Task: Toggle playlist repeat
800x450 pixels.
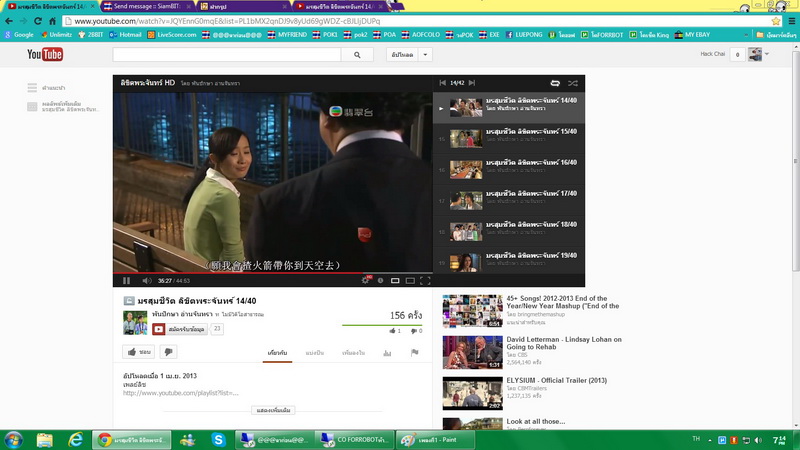Action: click(555, 83)
